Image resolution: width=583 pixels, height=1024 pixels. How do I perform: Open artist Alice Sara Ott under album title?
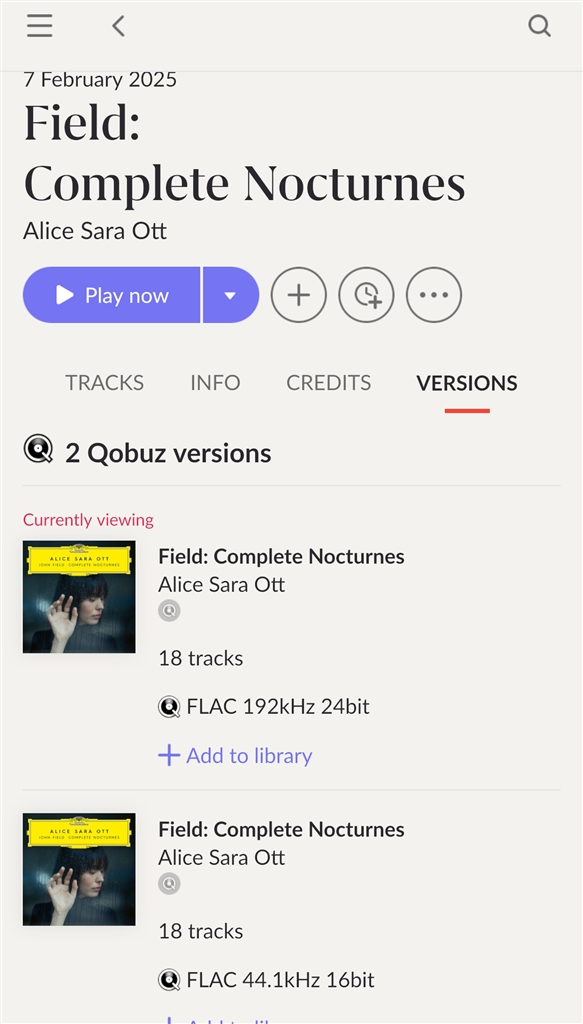(95, 231)
